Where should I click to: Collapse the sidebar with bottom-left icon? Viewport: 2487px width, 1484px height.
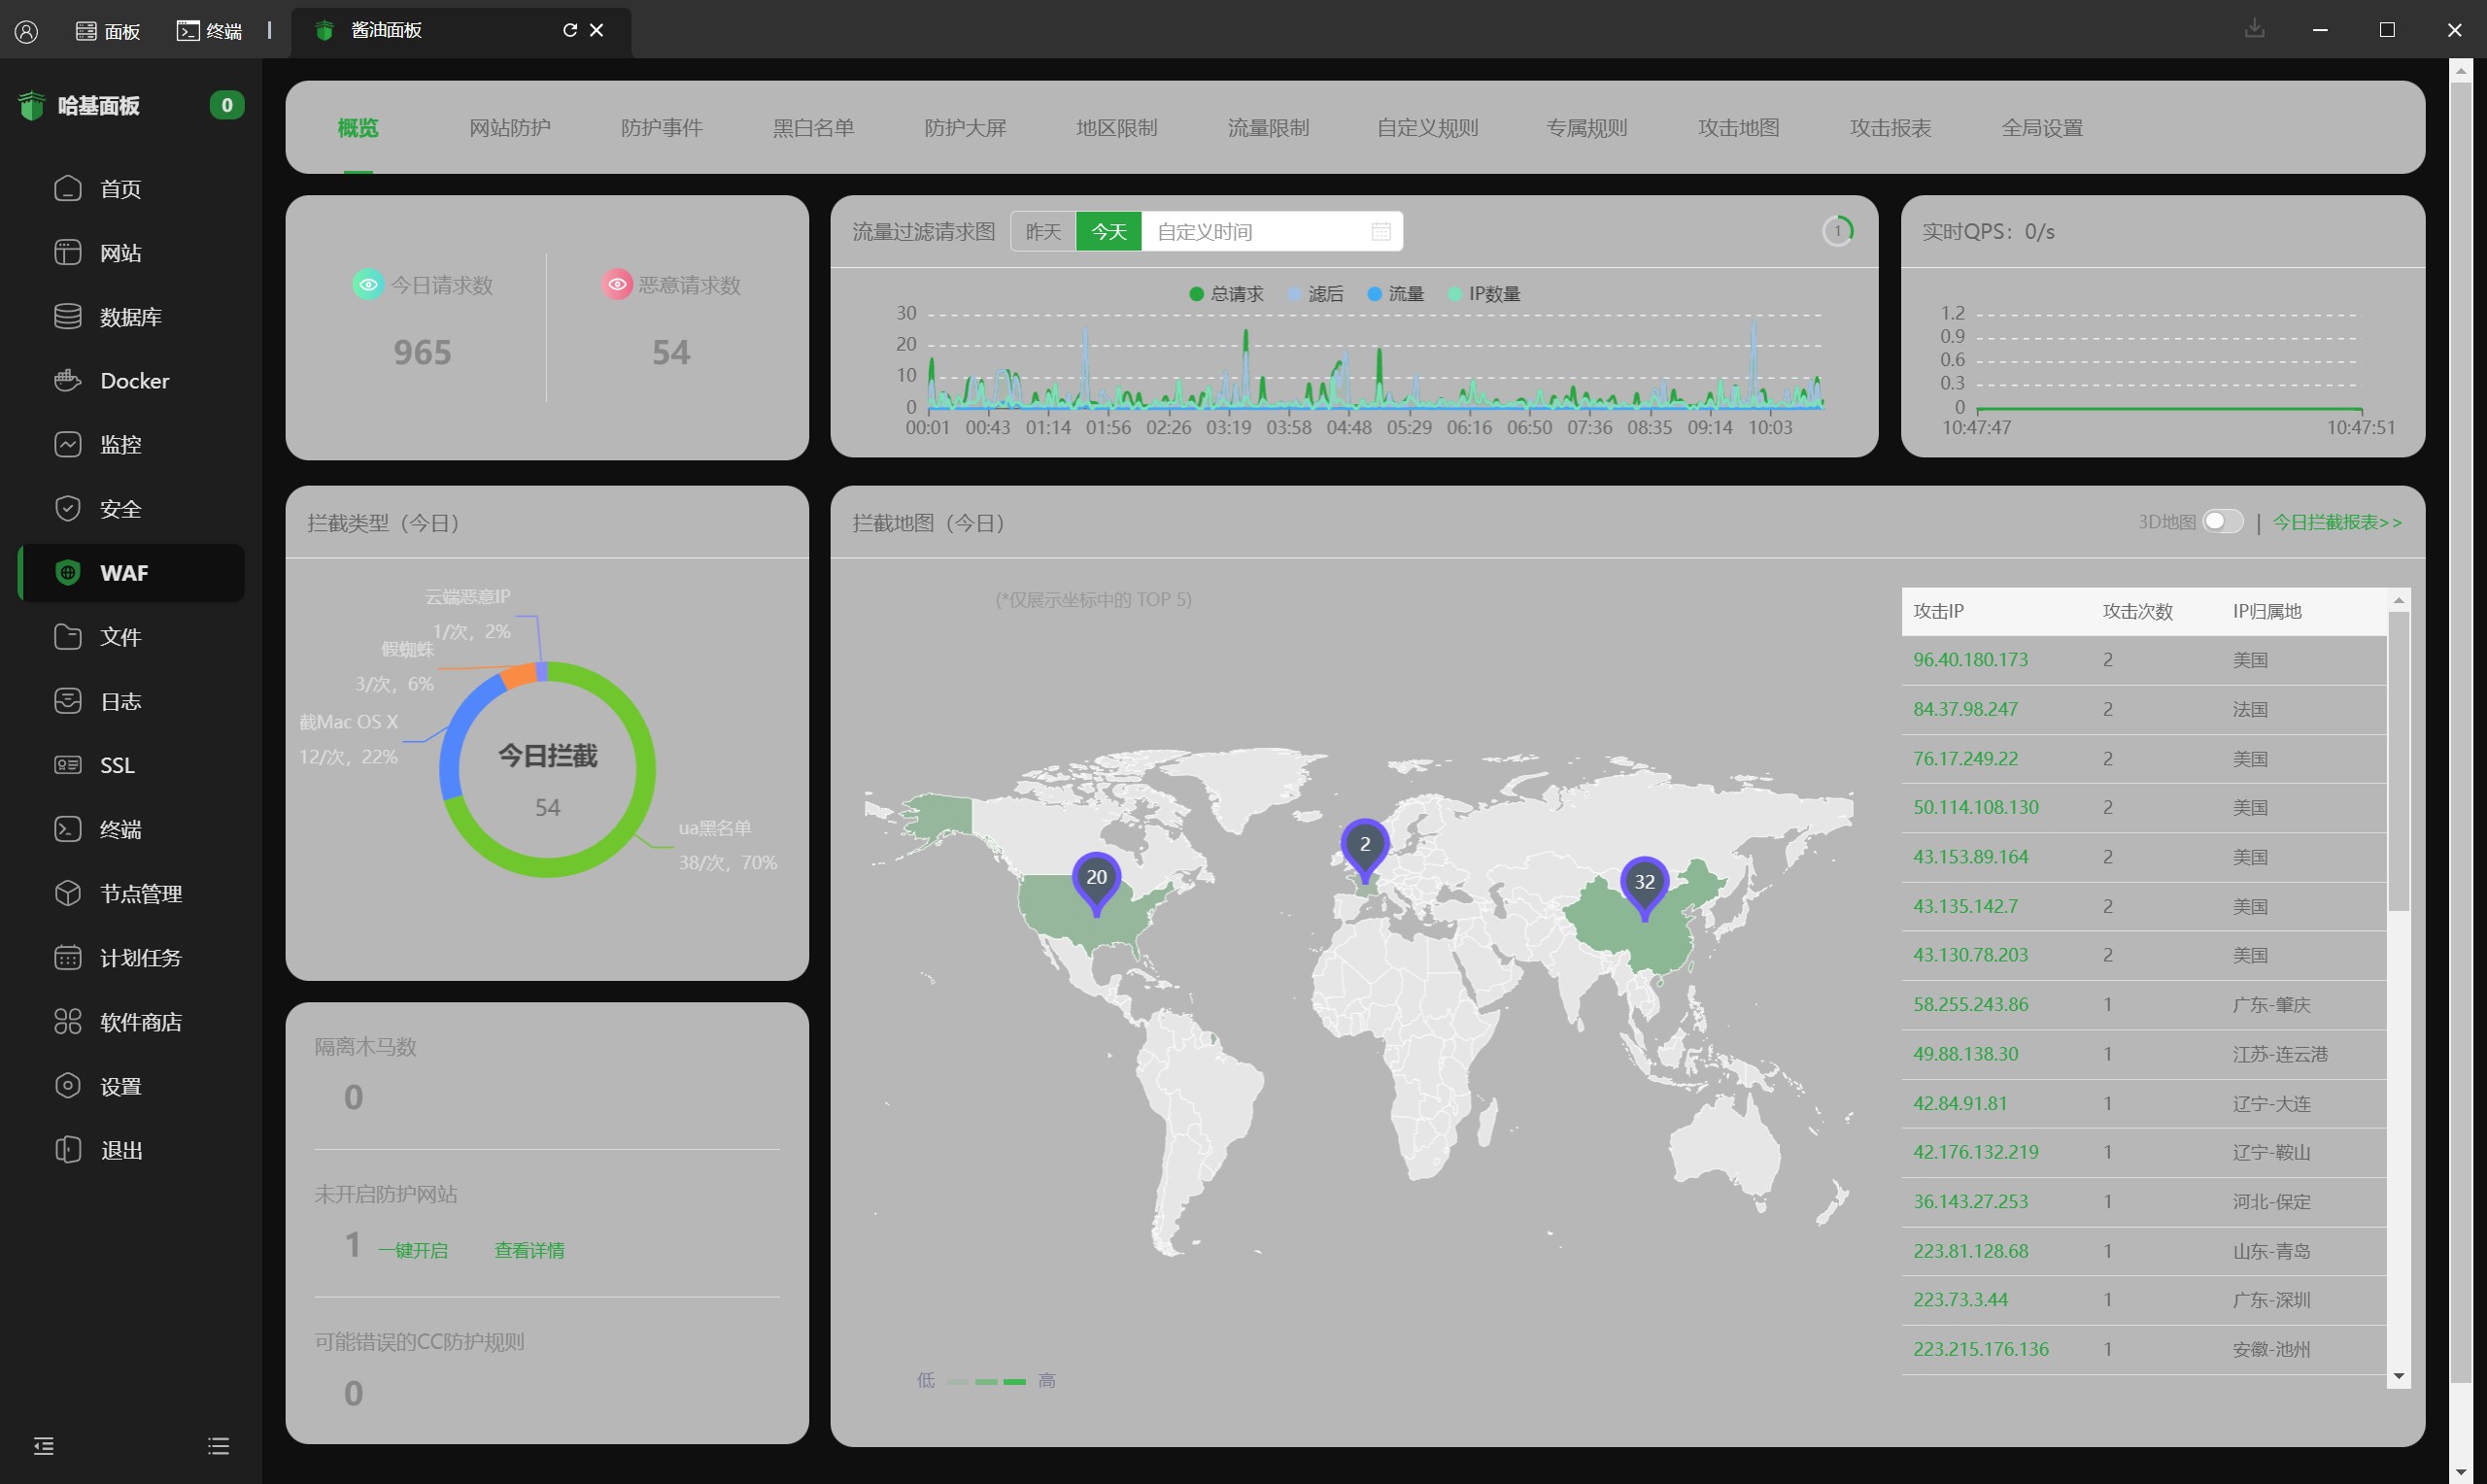tap(43, 1446)
